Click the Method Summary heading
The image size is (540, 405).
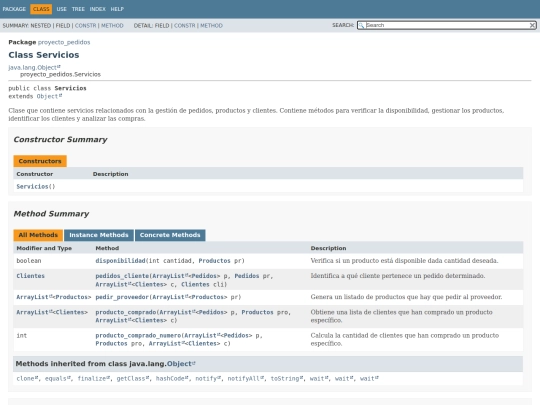[51, 214]
